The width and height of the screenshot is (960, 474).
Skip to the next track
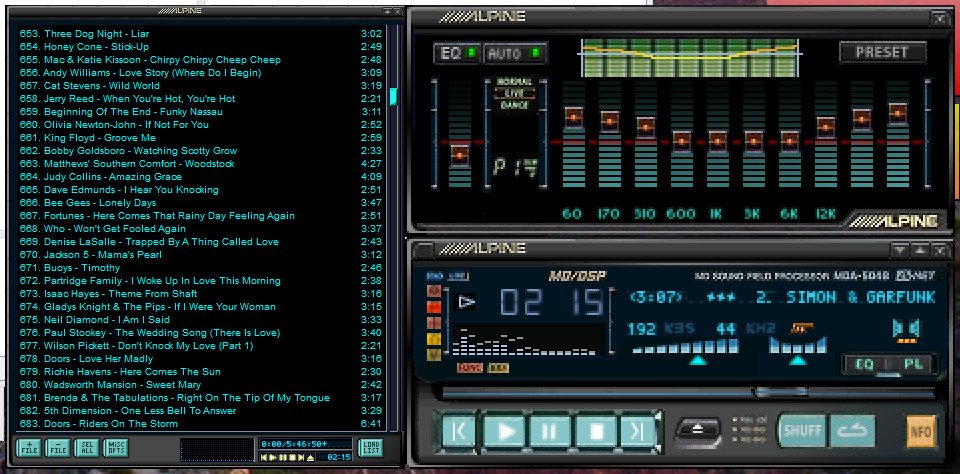(x=637, y=432)
